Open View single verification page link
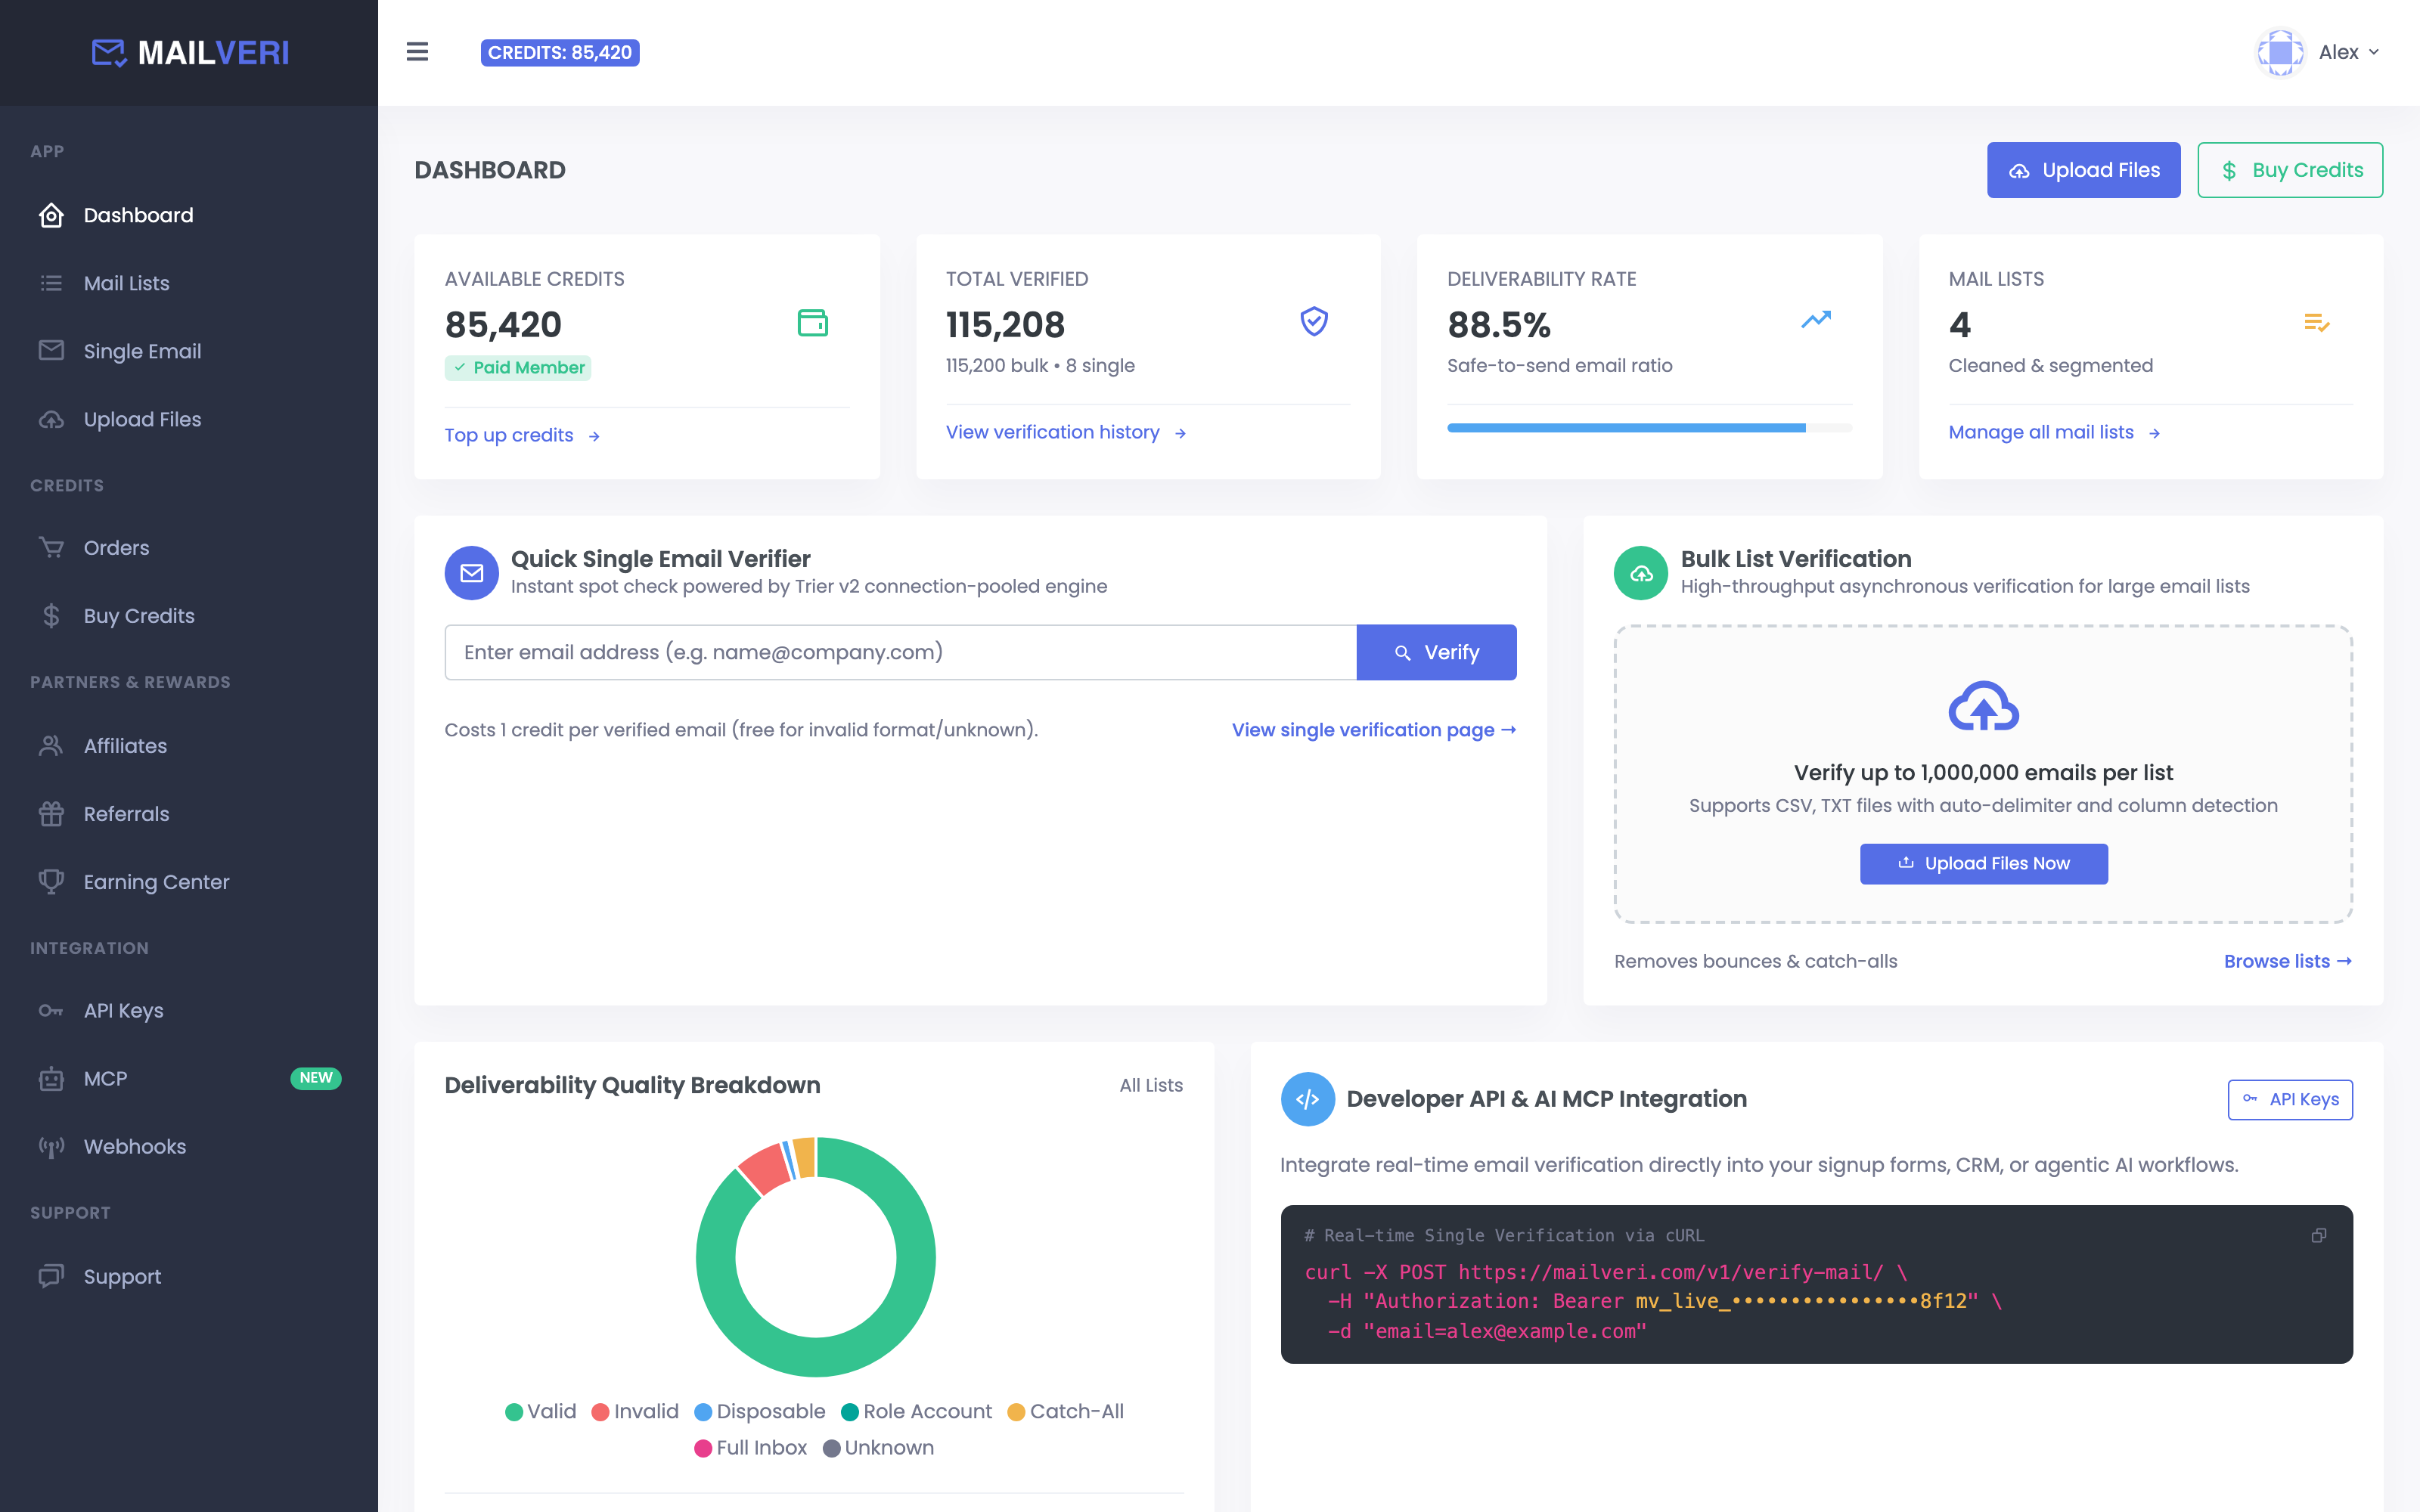 point(1374,730)
